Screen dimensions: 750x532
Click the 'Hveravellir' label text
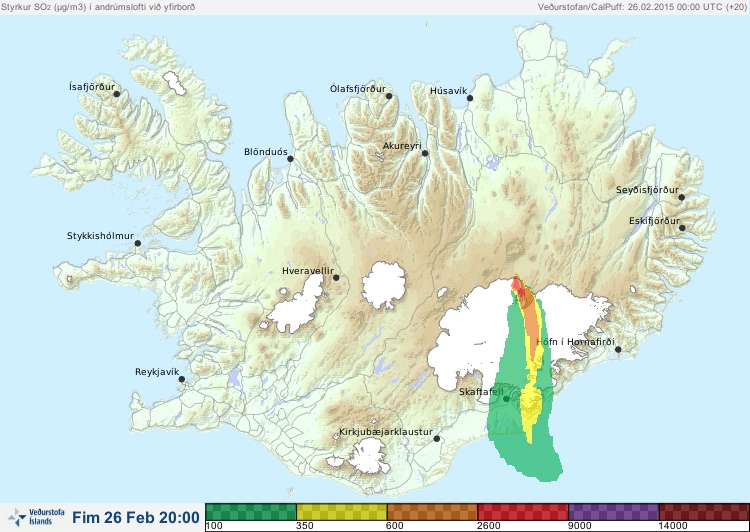coord(308,271)
